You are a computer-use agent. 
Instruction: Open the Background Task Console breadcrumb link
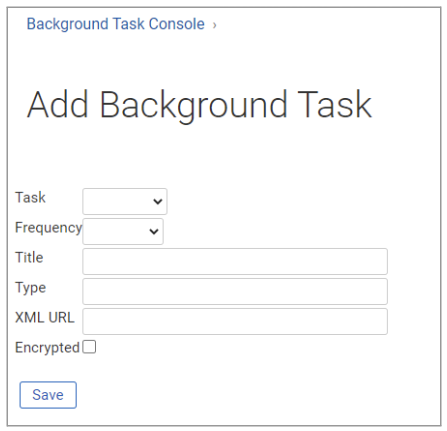[115, 24]
